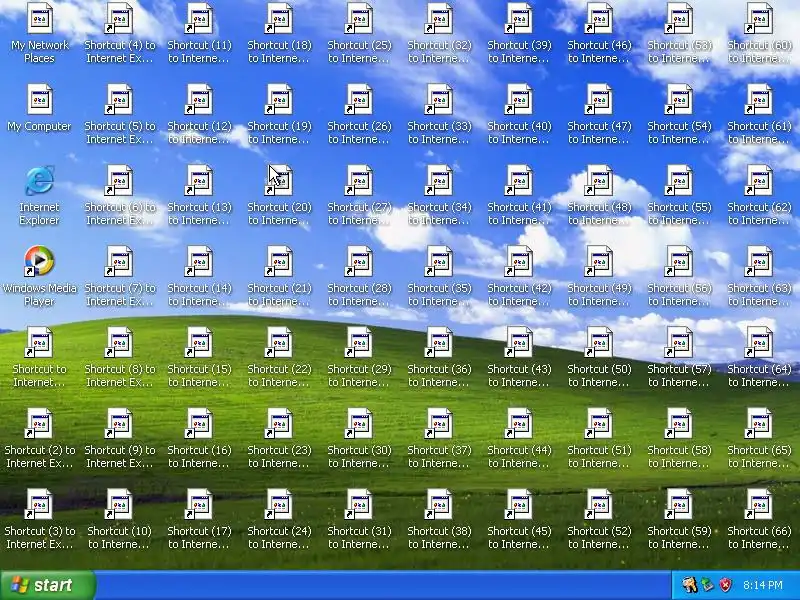This screenshot has width=800, height=600.
Task: Select the Shortcut (38) icon
Action: [x=440, y=505]
